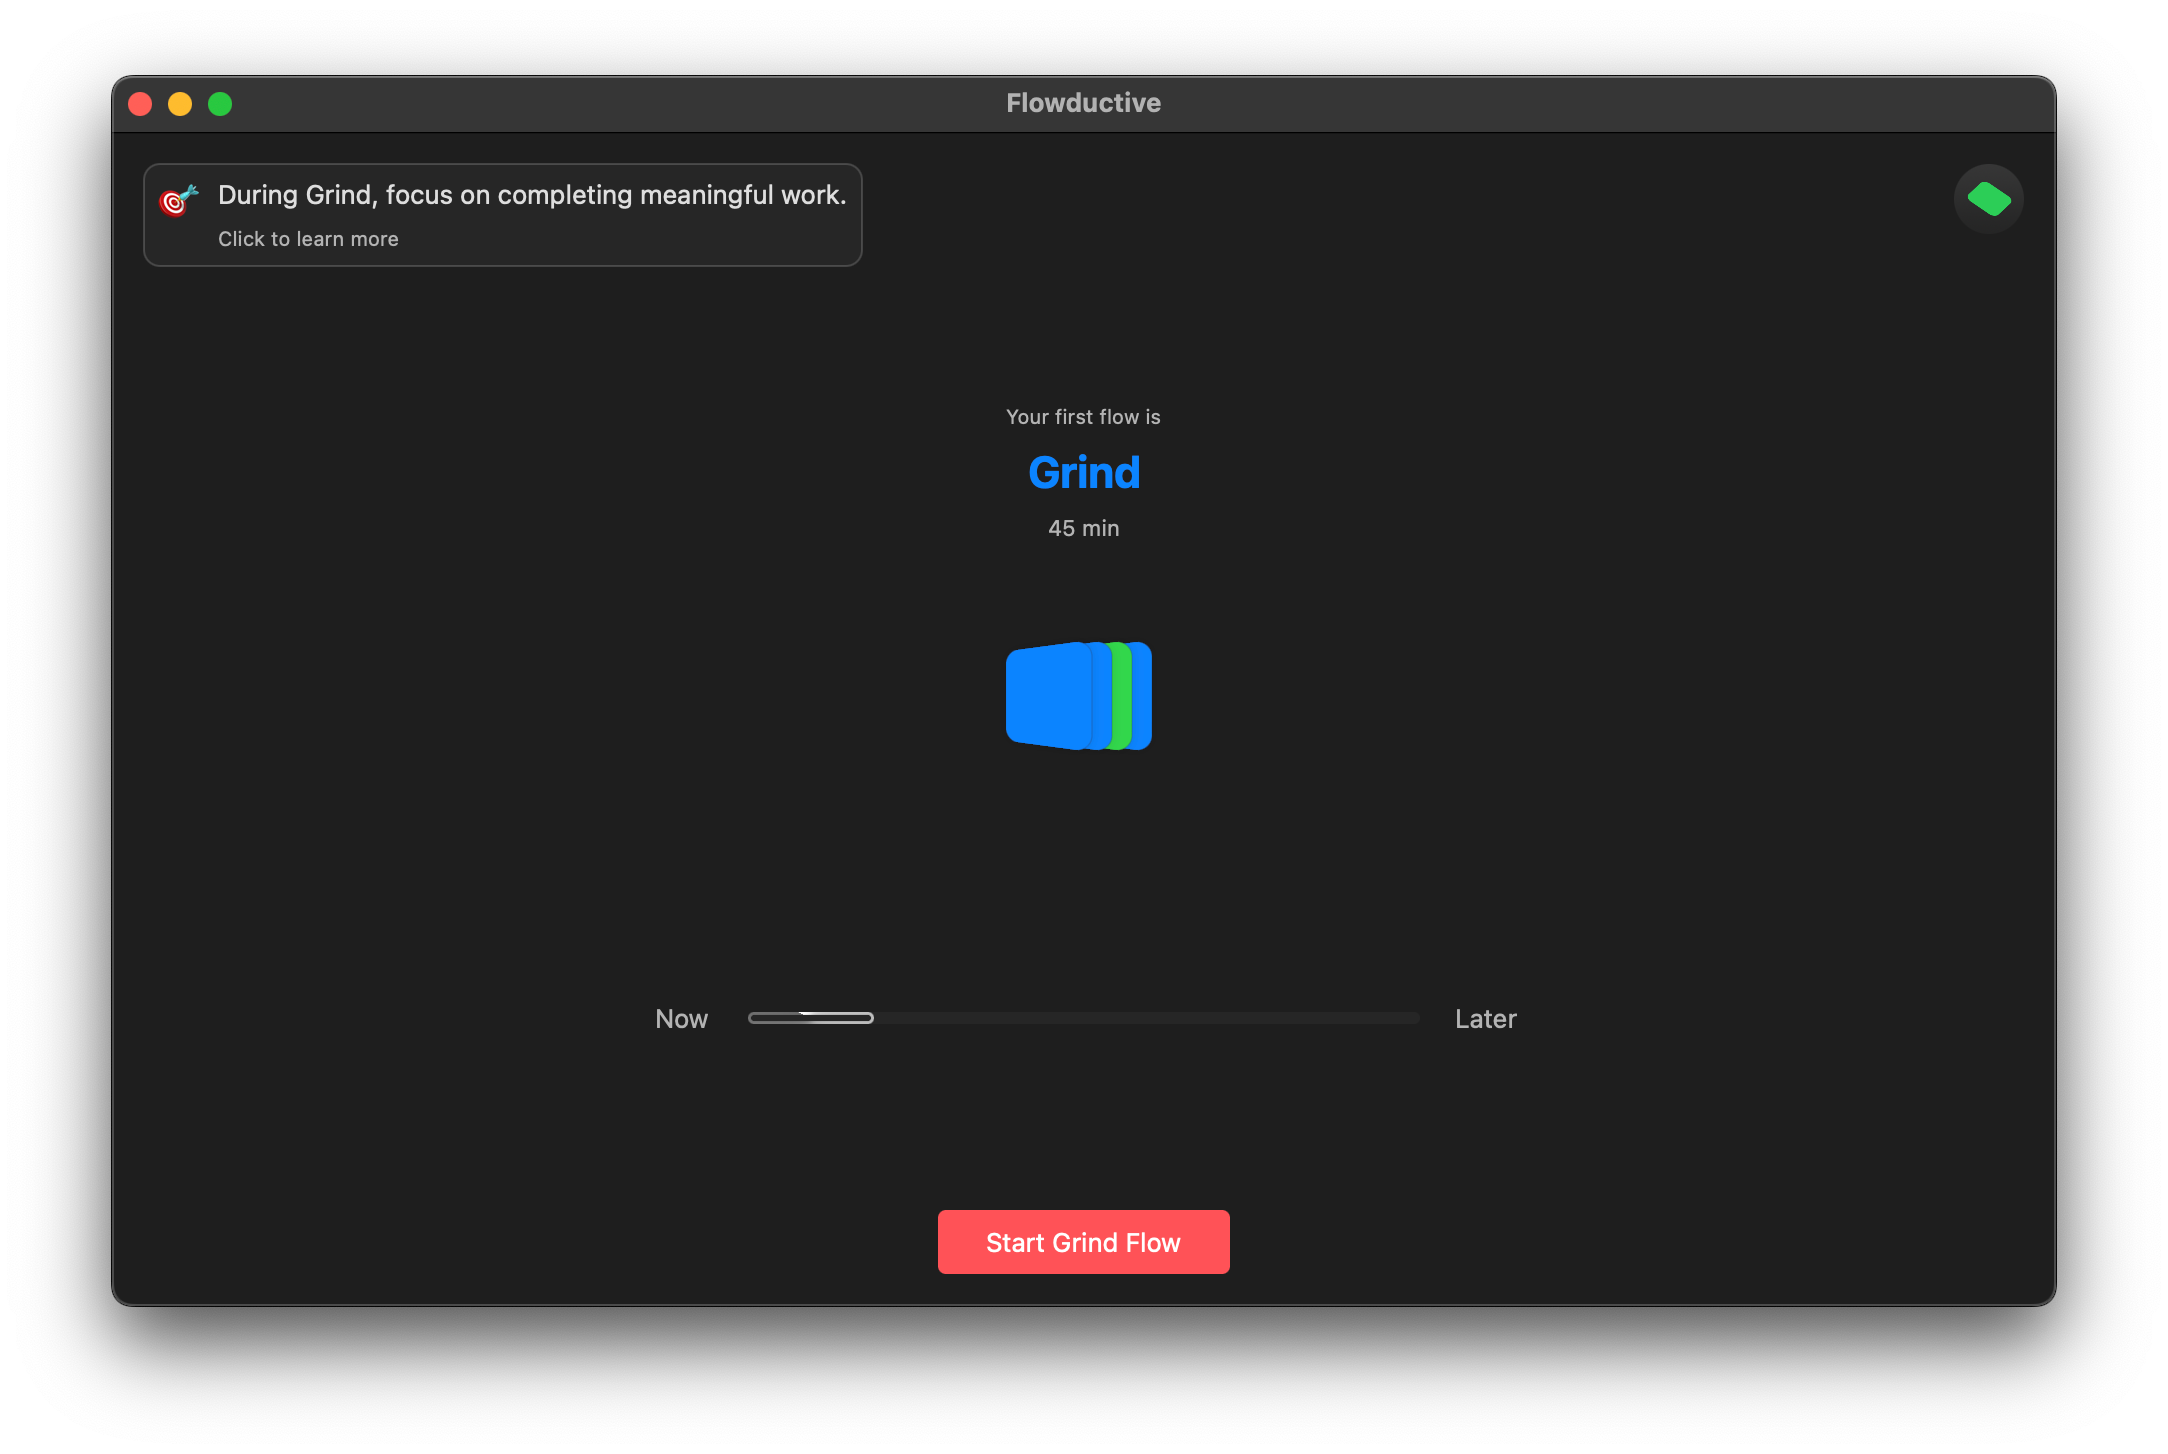Click the 'Your first flow is' text
Image resolution: width=2168 pixels, height=1454 pixels.
[x=1083, y=417]
